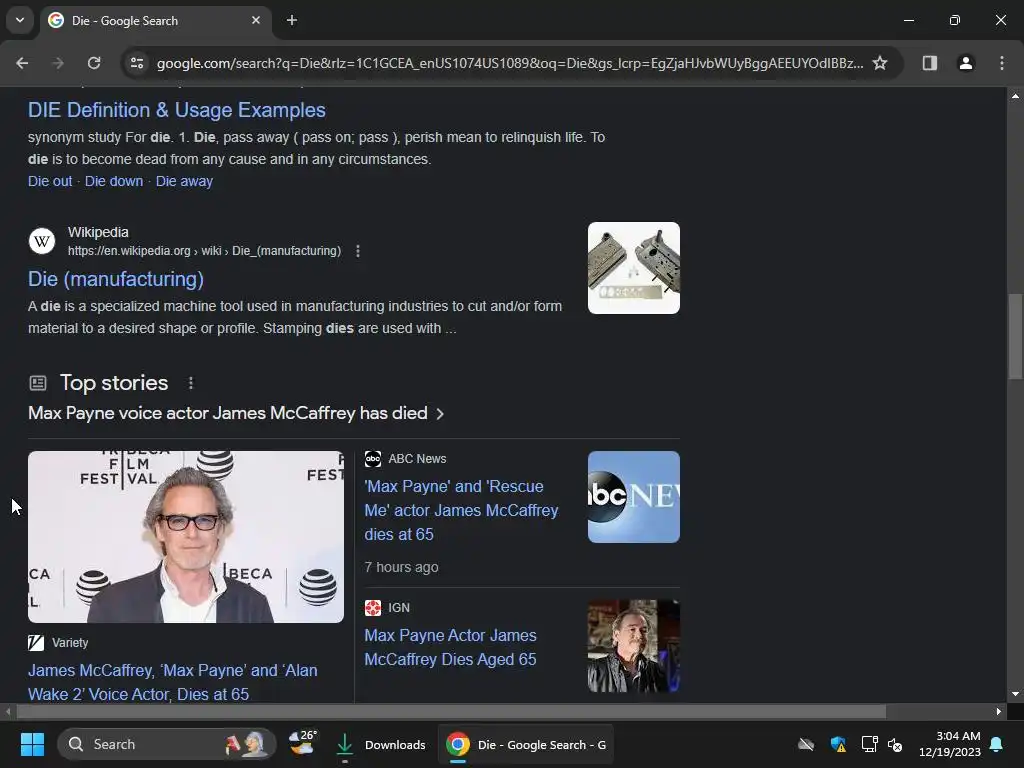Click the Variety source icon

tap(36, 643)
